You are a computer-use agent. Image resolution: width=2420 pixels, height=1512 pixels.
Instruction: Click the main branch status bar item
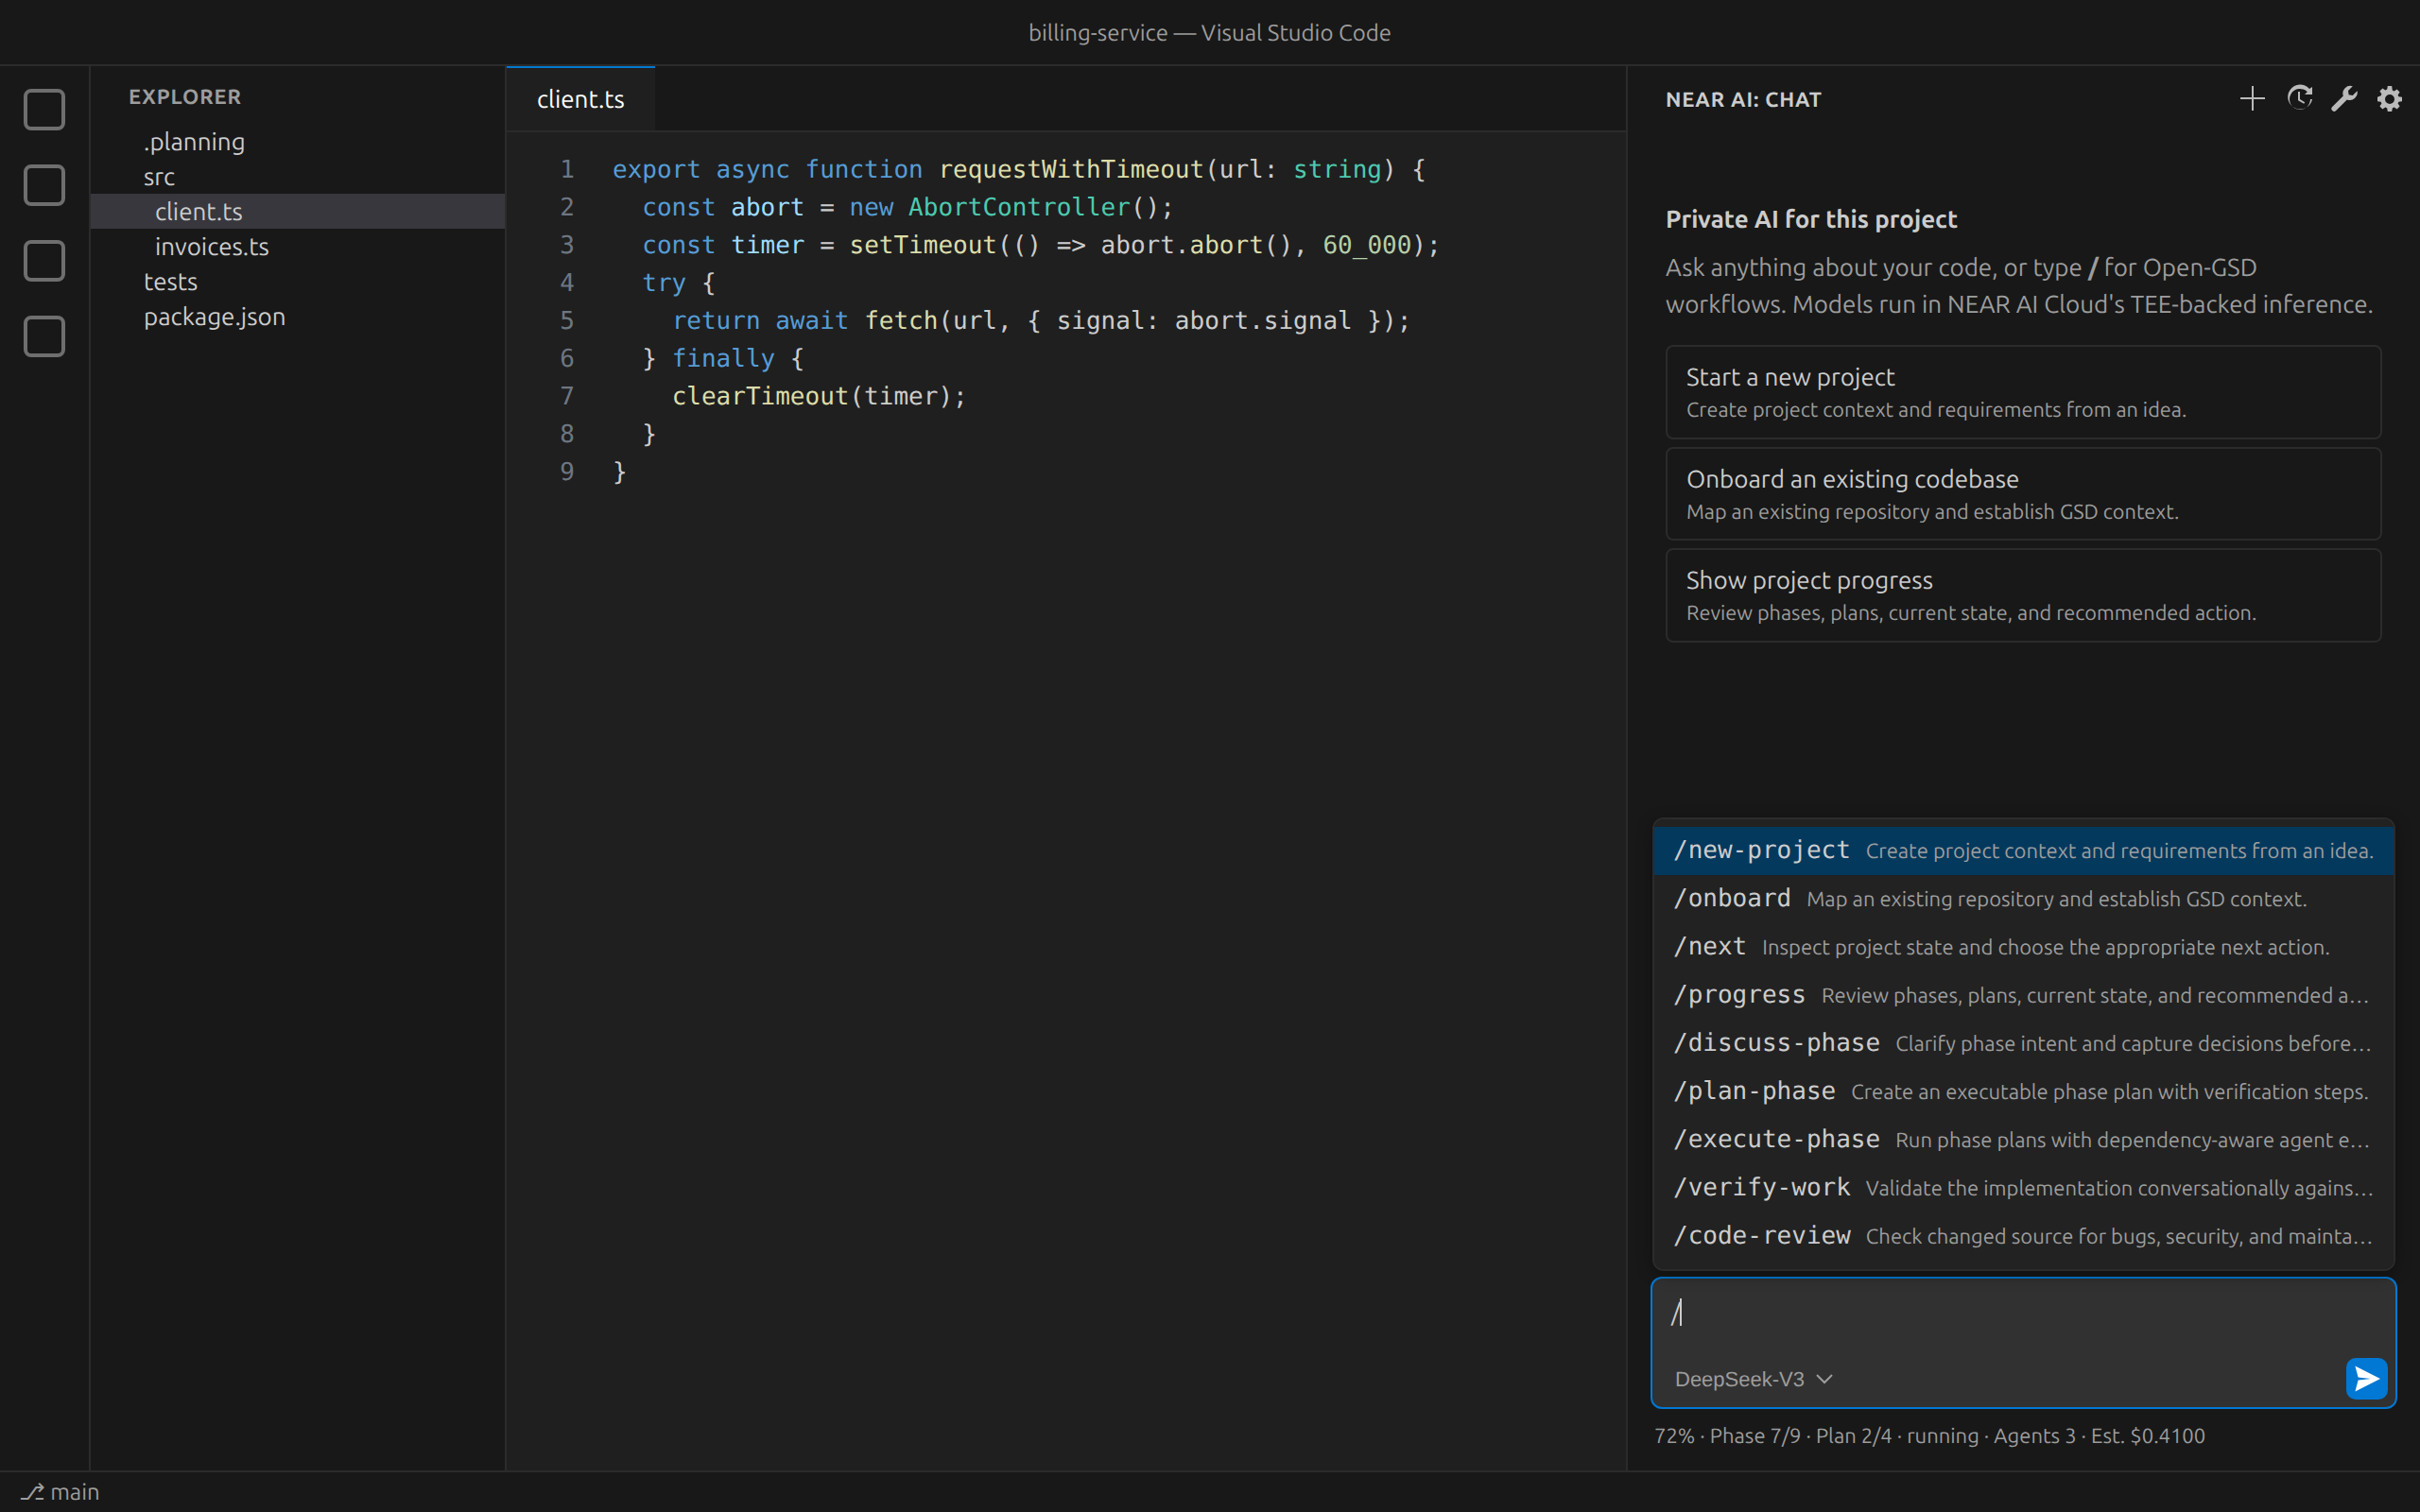pyautogui.click(x=60, y=1492)
